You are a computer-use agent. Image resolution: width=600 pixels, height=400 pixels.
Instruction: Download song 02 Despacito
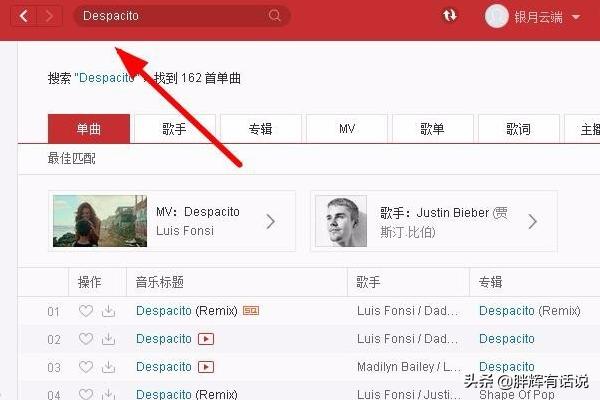[109, 339]
